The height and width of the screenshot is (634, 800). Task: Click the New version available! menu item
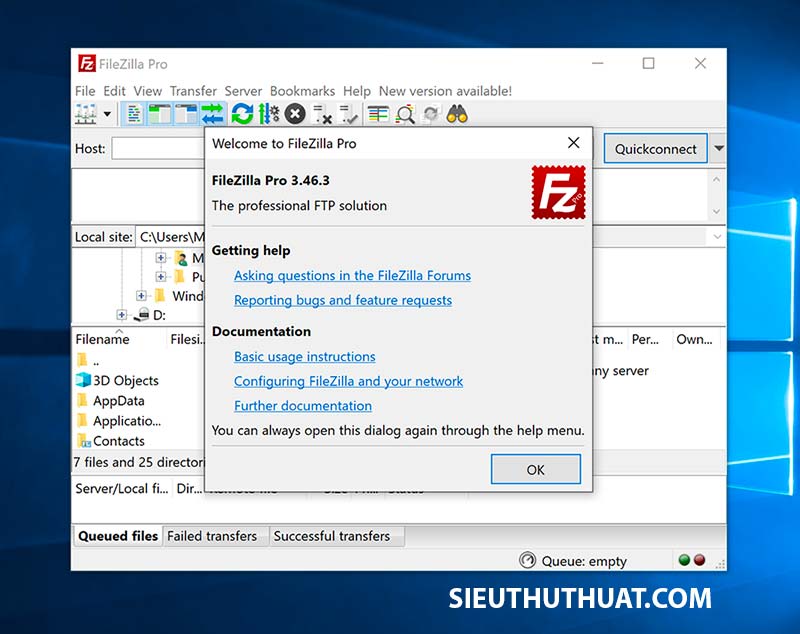[x=445, y=91]
